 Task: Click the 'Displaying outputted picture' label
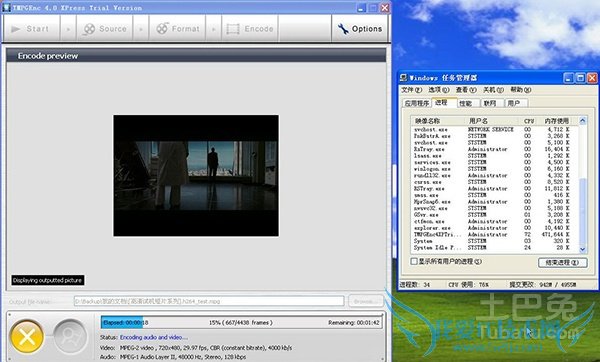point(47,280)
